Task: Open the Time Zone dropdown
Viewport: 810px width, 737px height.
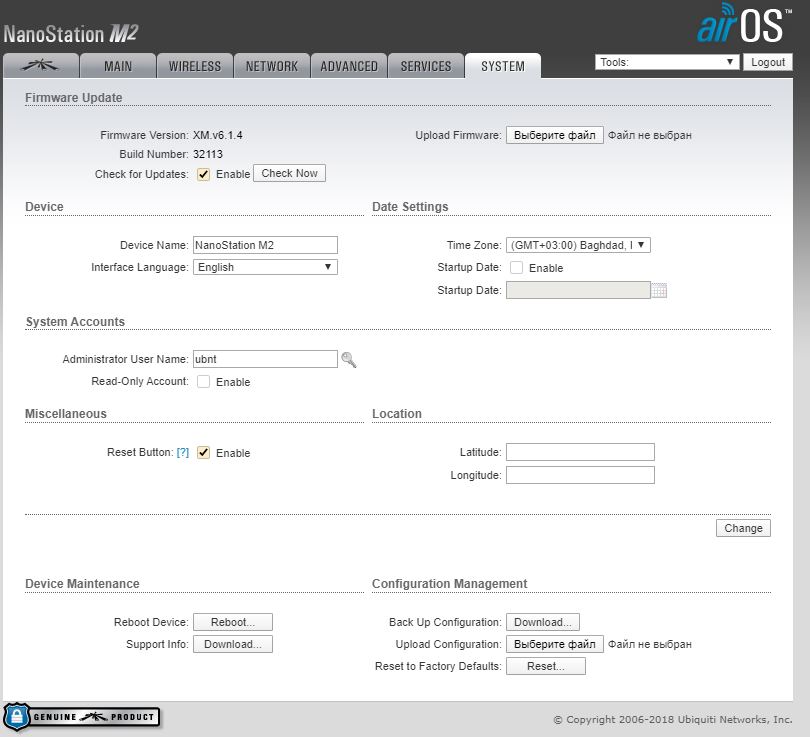Action: (578, 245)
